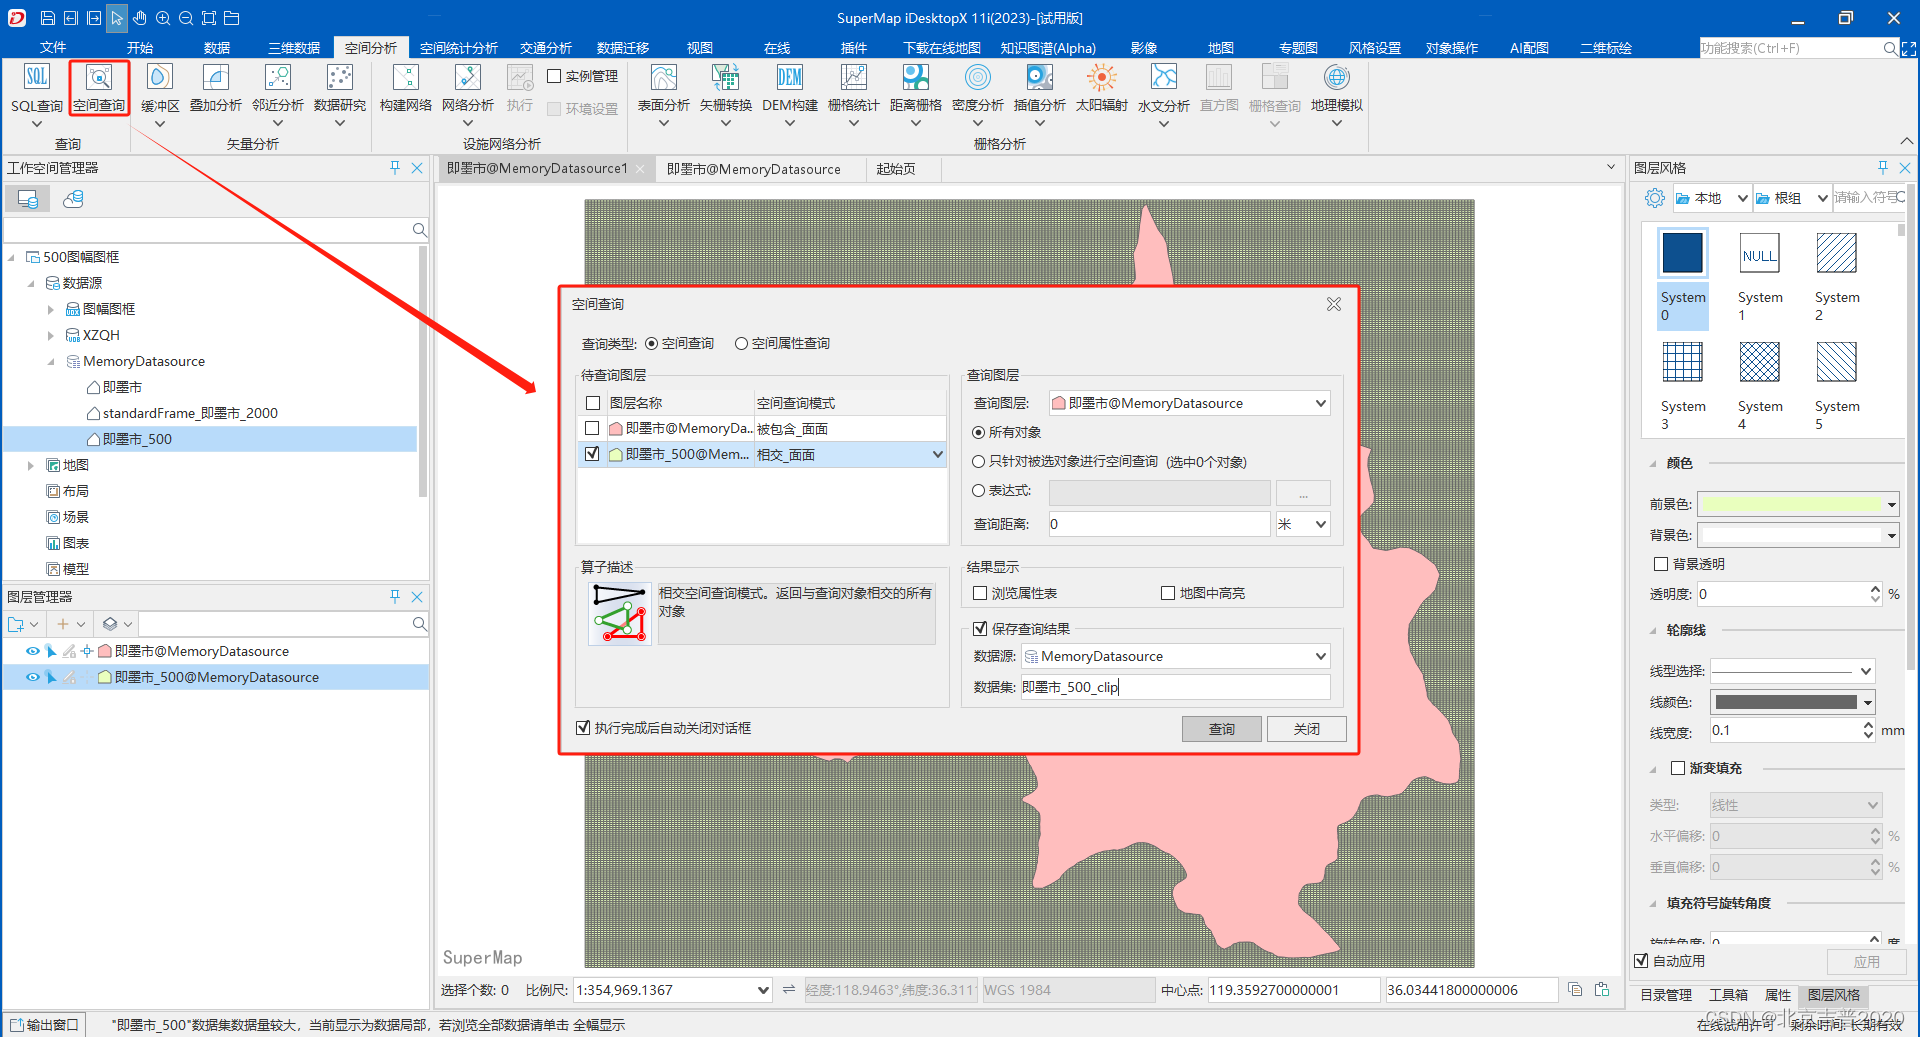Expand the 地图 tree node
This screenshot has width=1920, height=1037.
point(31,465)
